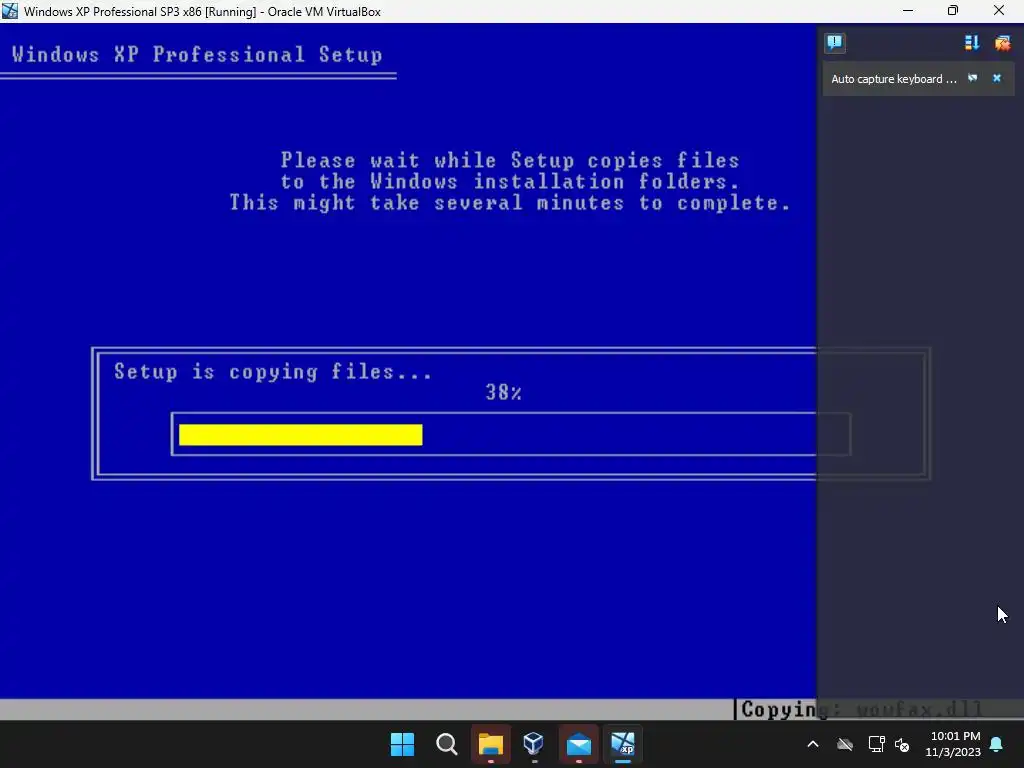The height and width of the screenshot is (768, 1024).
Task: Open taskbar Search
Action: [447, 744]
